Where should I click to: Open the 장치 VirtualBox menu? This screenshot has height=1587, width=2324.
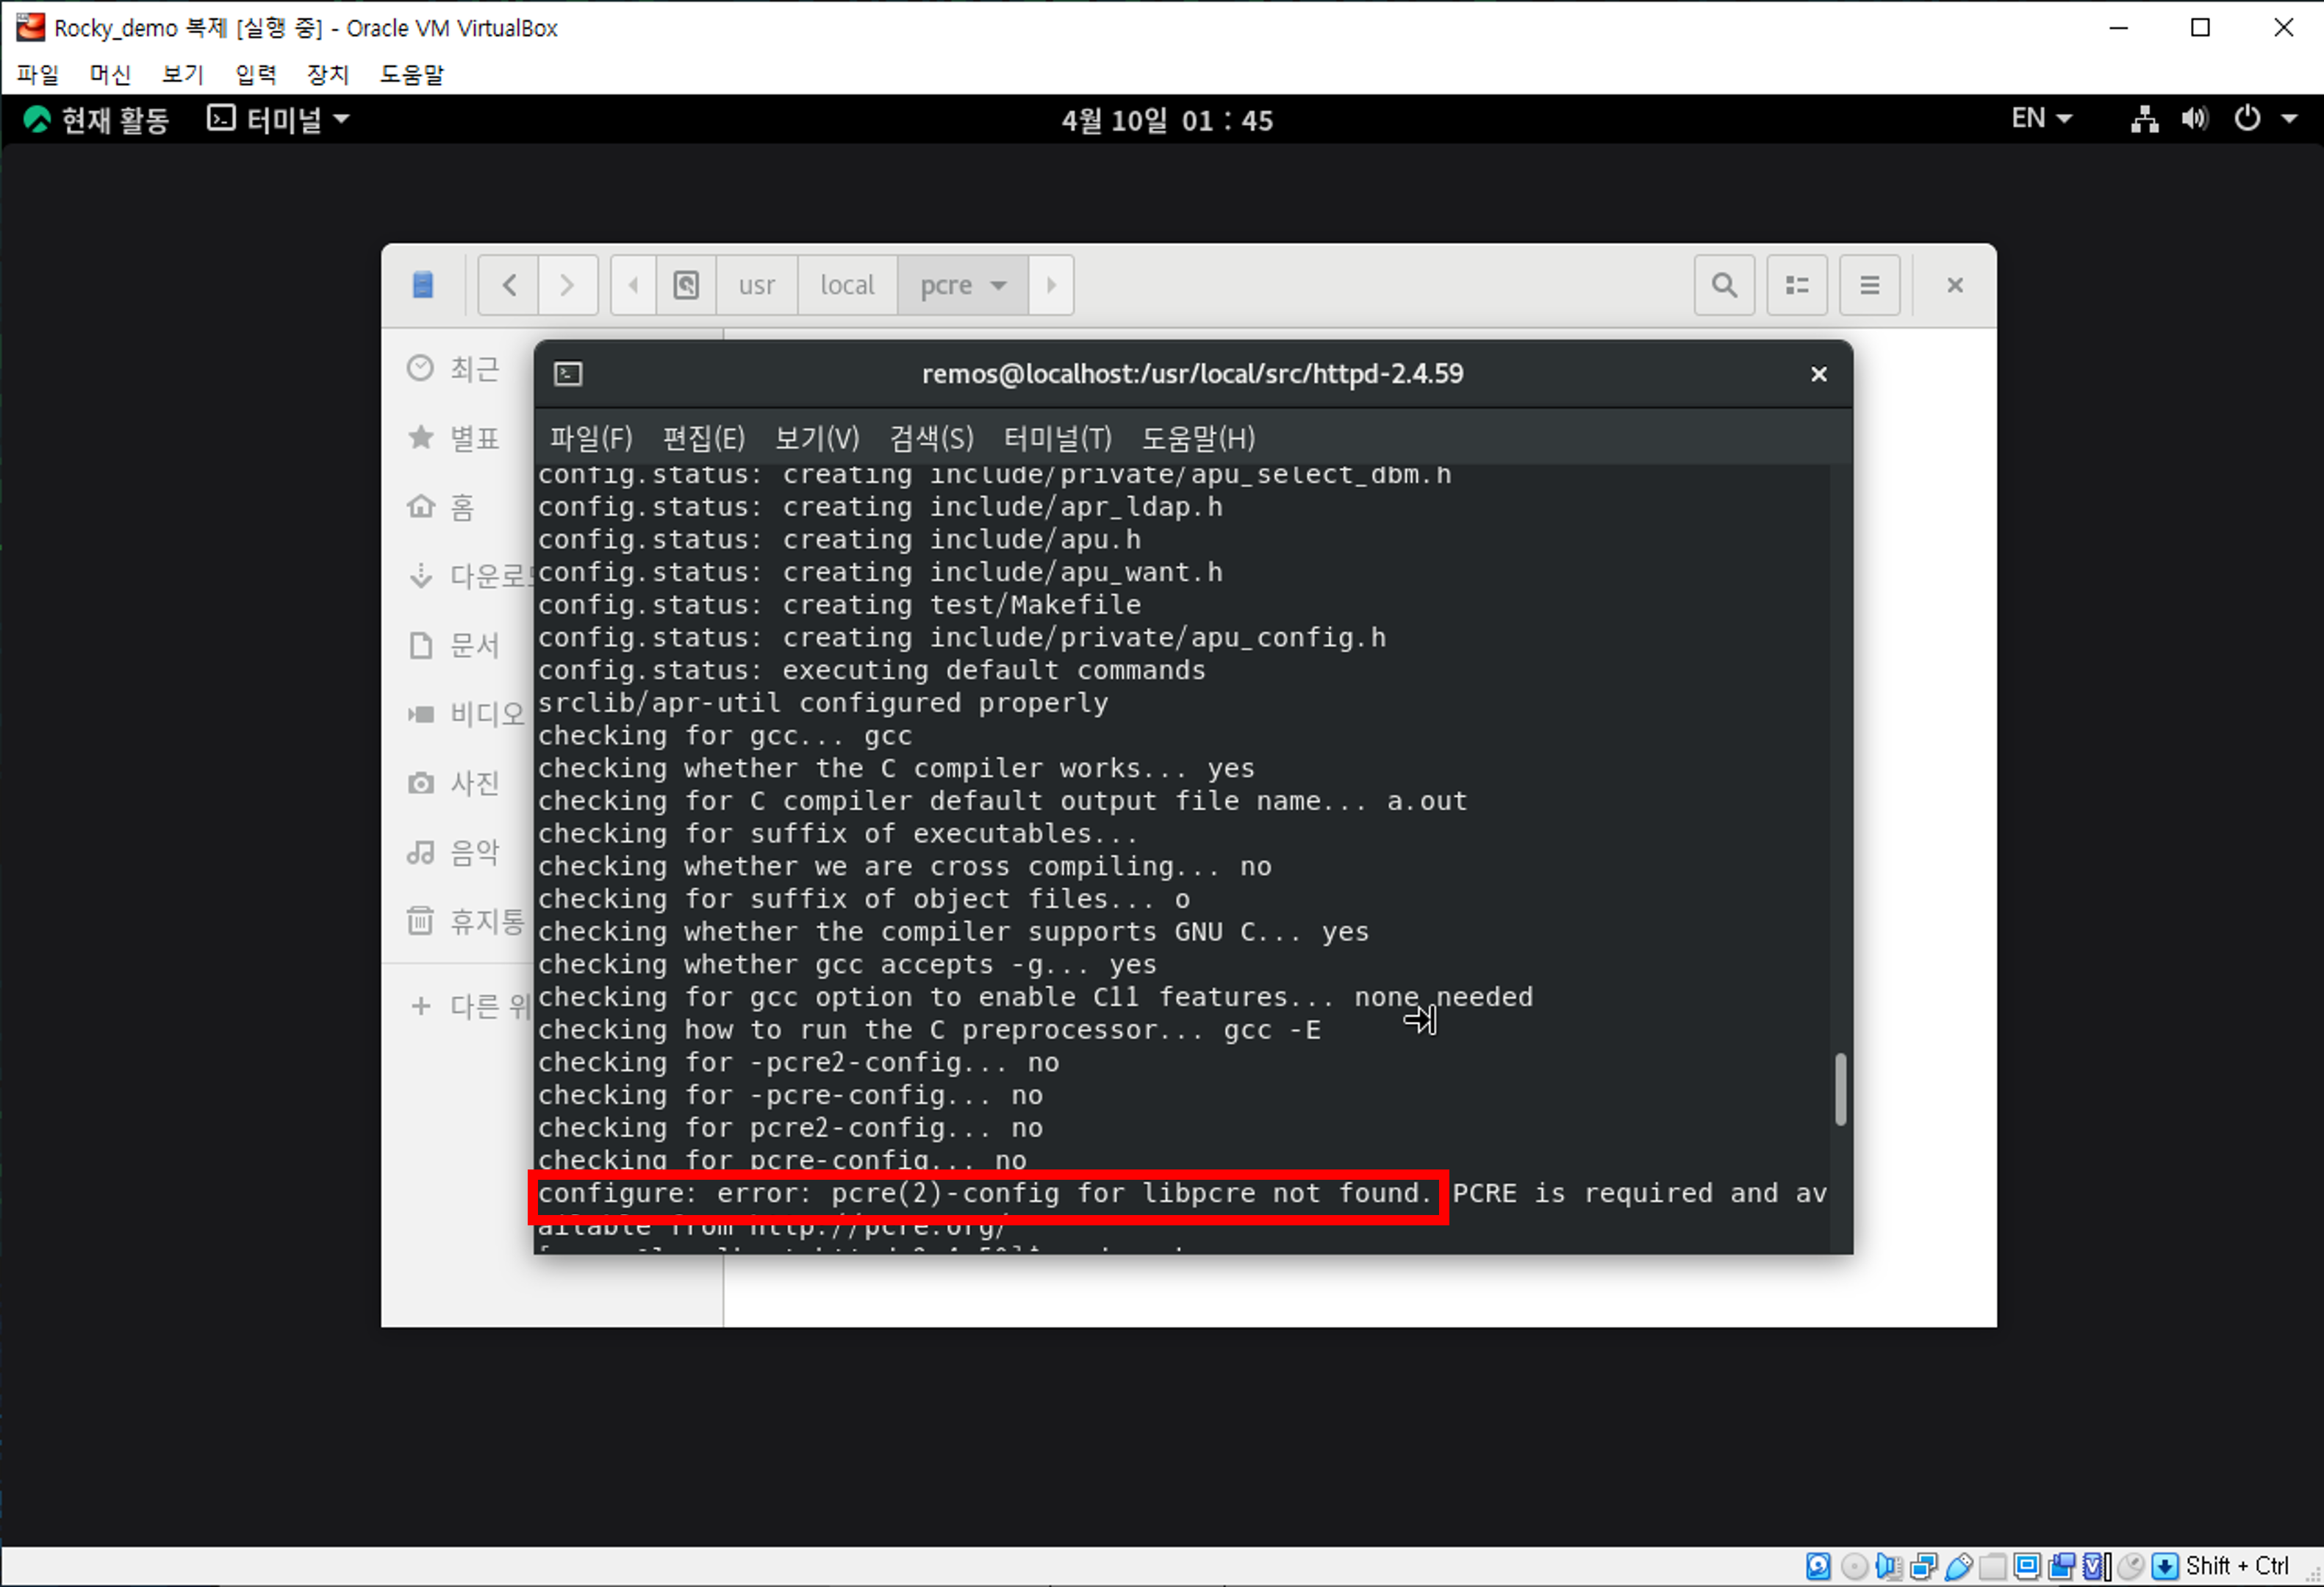tap(327, 74)
